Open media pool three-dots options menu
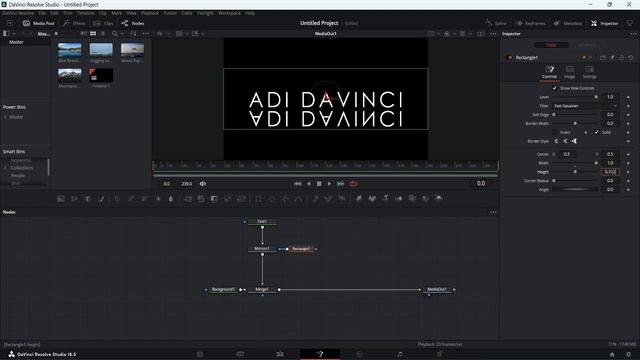The image size is (640, 360). click(146, 34)
